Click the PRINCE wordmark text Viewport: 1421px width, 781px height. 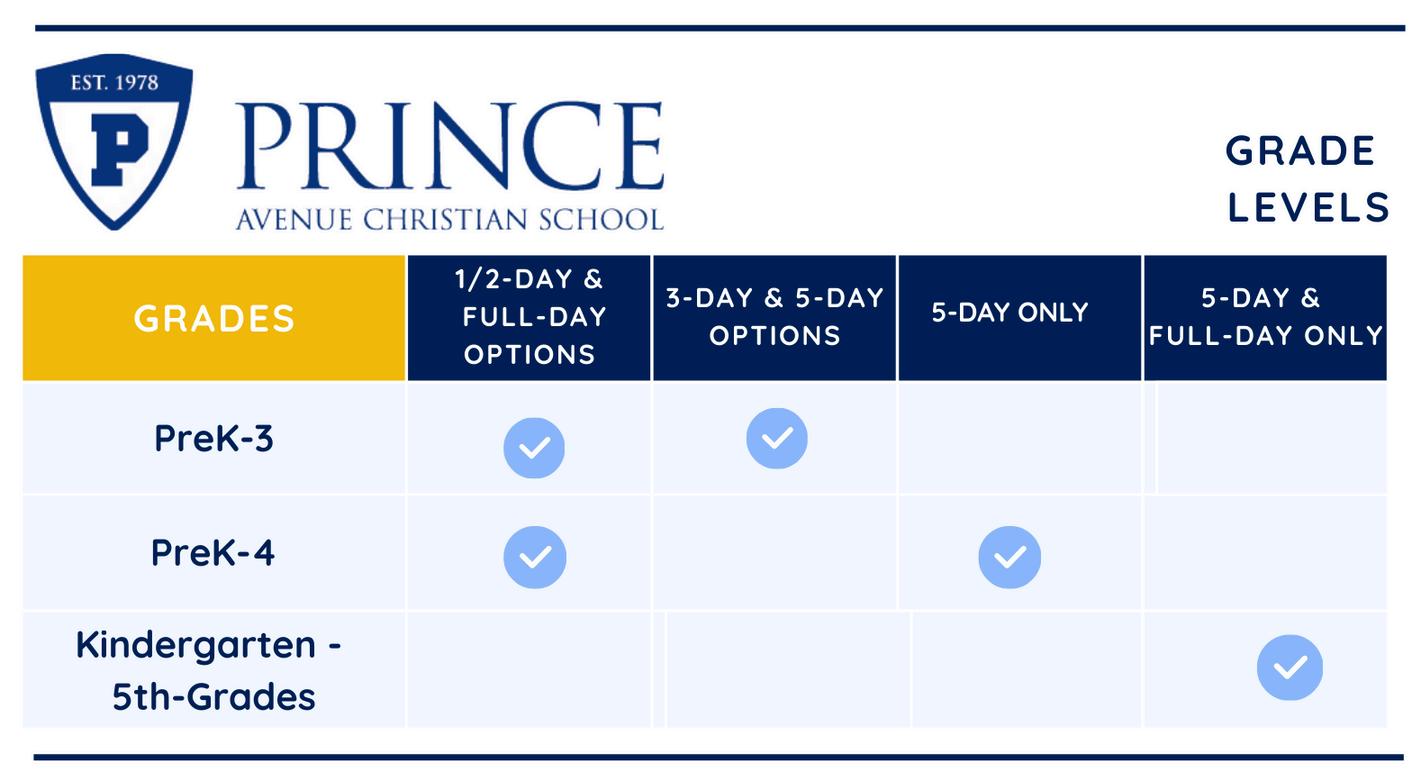(x=450, y=146)
